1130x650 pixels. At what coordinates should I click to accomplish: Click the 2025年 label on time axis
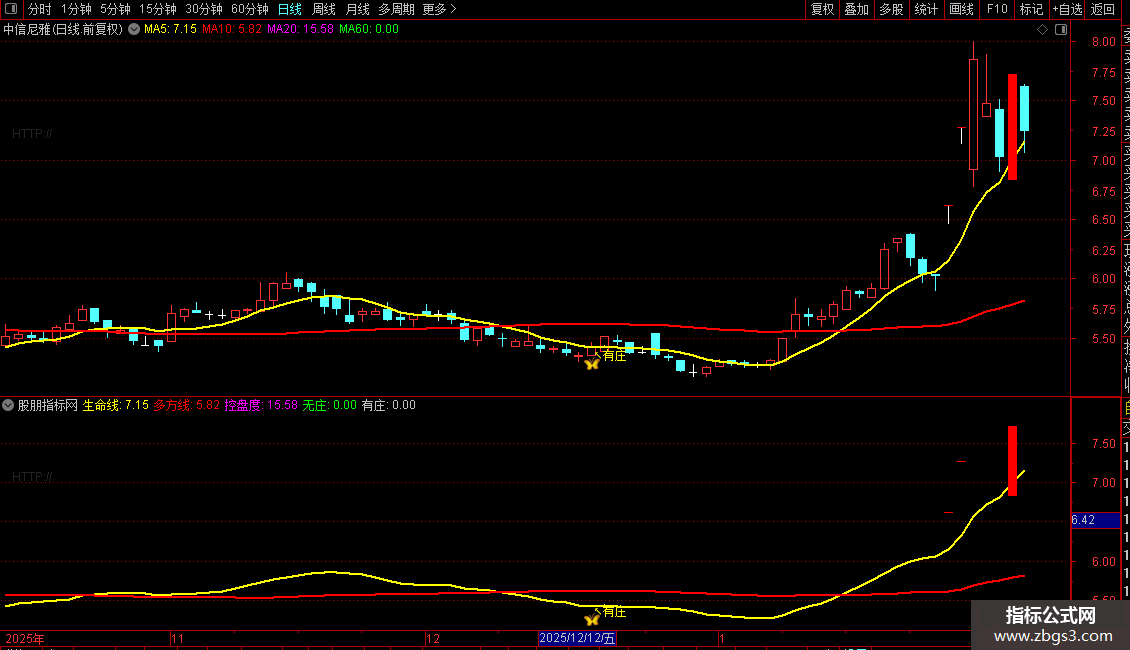25,638
